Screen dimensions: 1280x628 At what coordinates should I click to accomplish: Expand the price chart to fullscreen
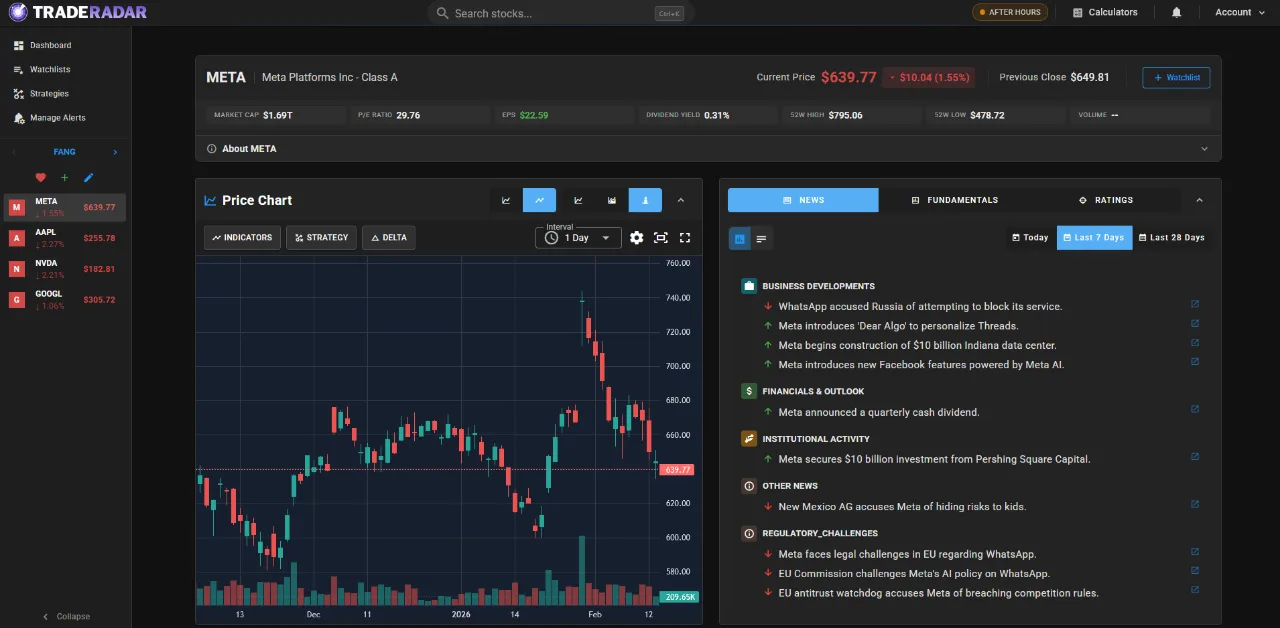(685, 238)
